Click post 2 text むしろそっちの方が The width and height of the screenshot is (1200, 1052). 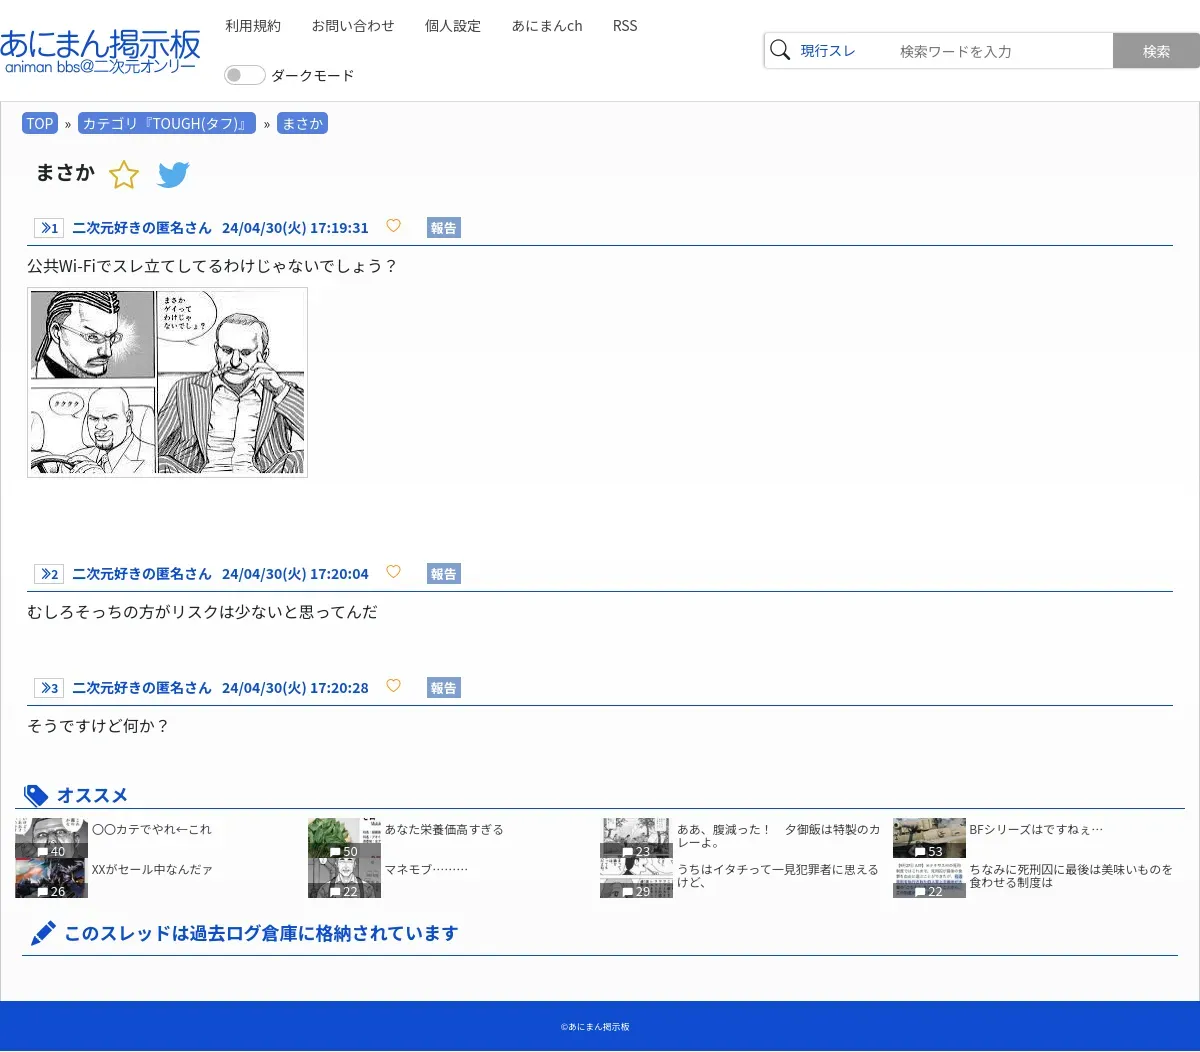coord(202,612)
